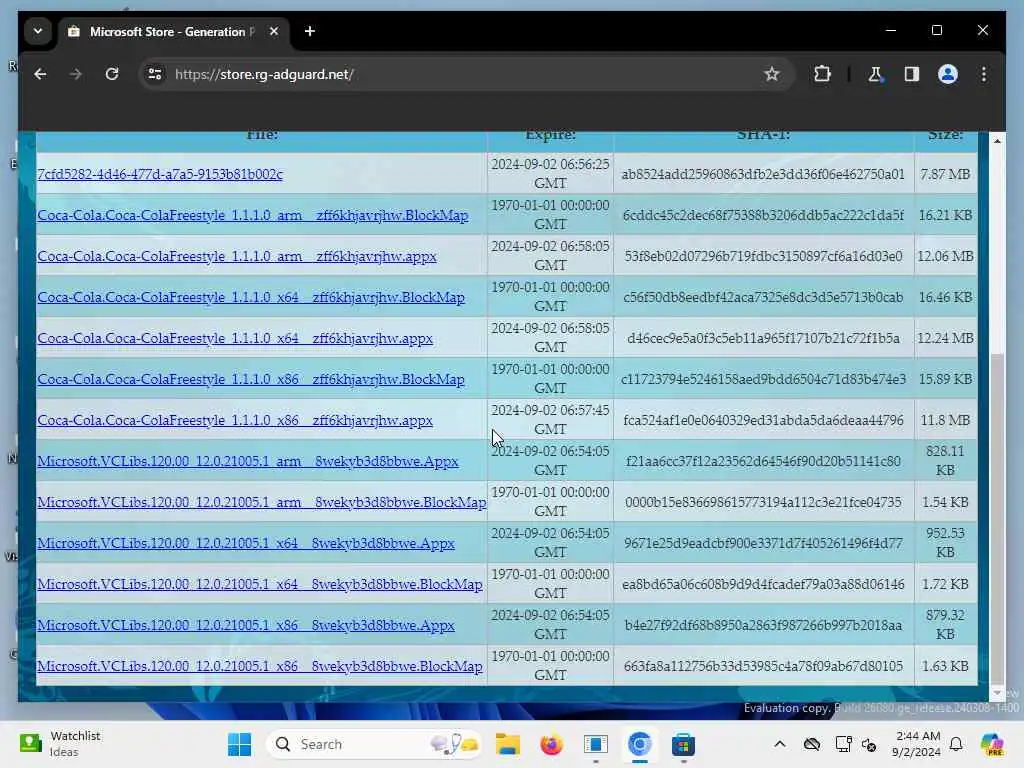Click the taskbar Search box
Image resolution: width=1024 pixels, height=768 pixels.
[374, 744]
